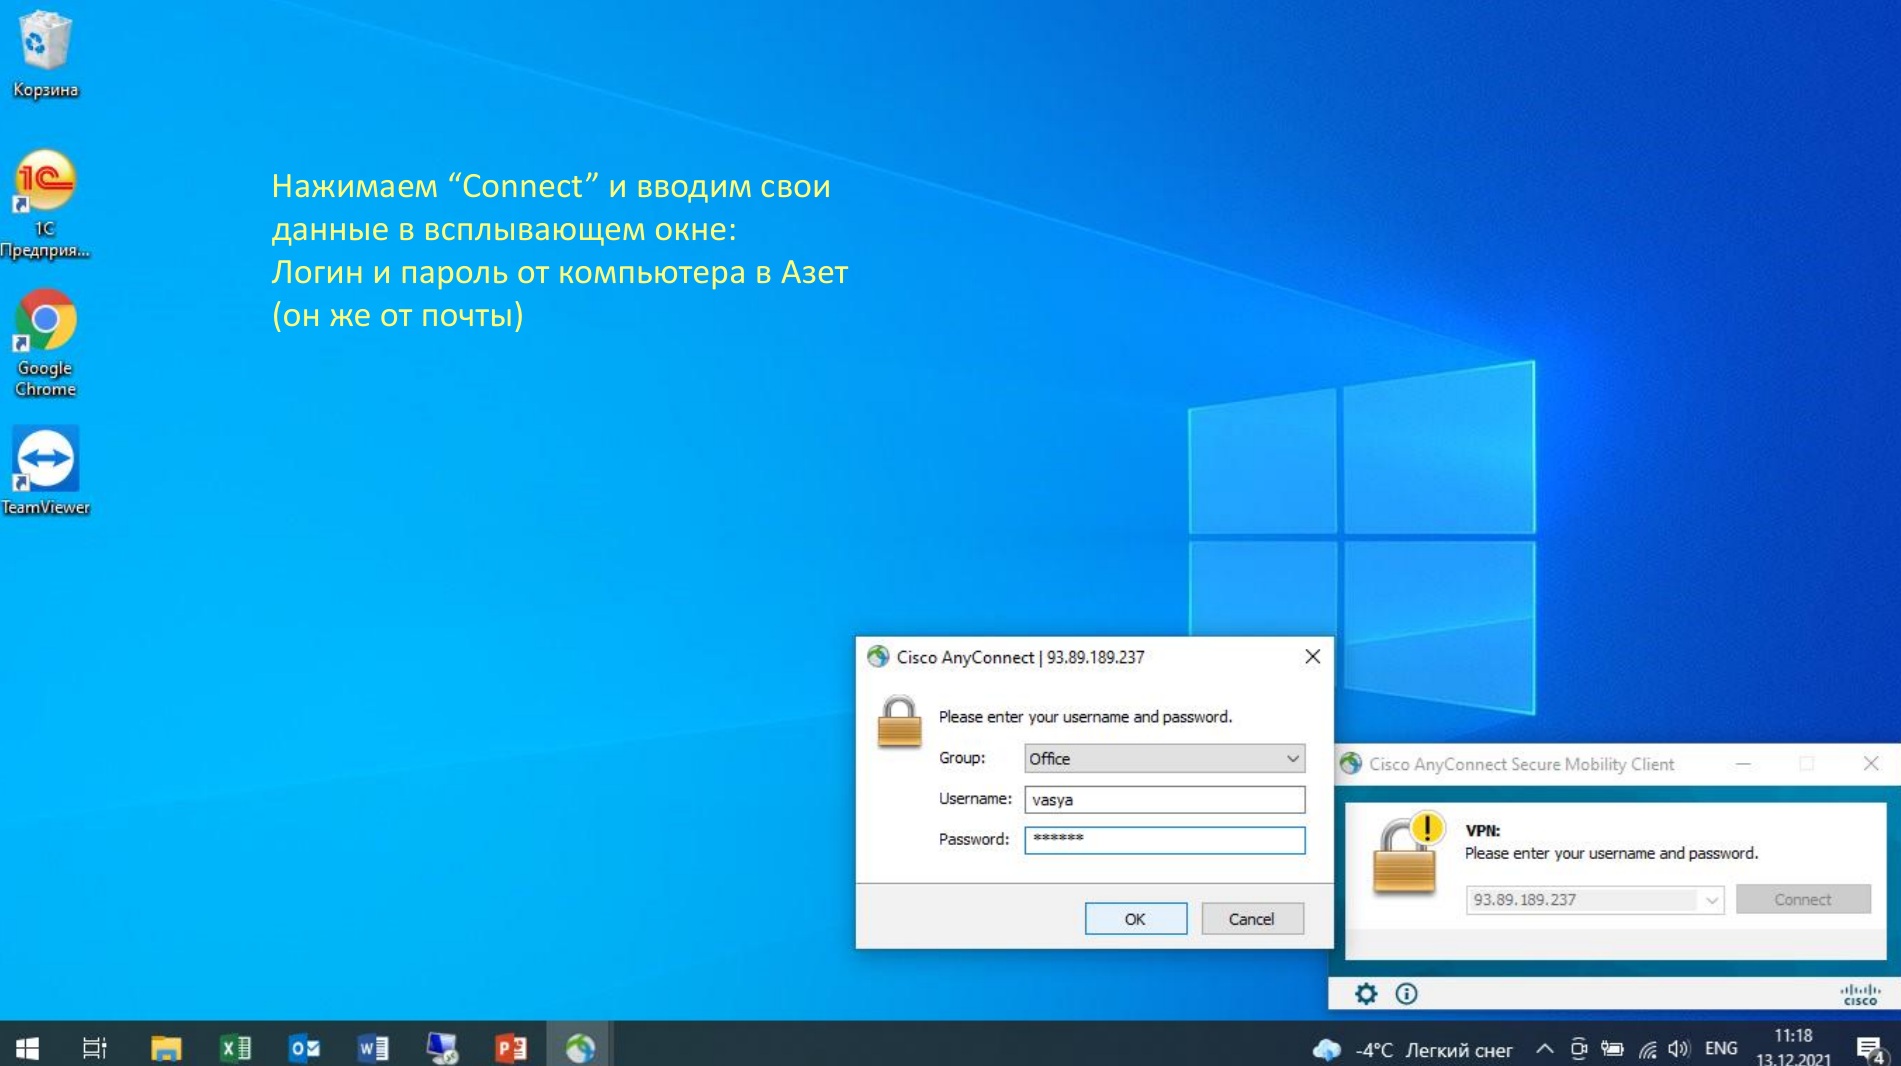Open Word from the taskbar
Screen dimensions: 1901x1066
coord(373,1047)
